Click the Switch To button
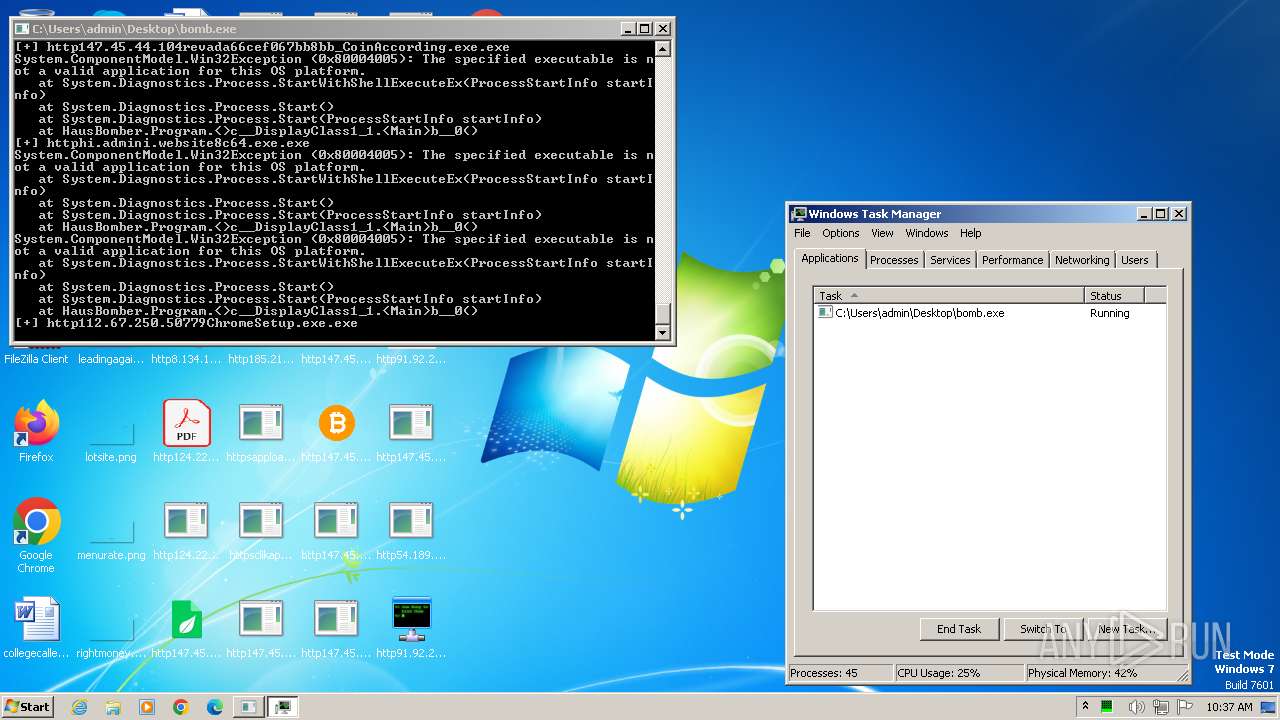The height and width of the screenshot is (720, 1280). (x=1042, y=629)
